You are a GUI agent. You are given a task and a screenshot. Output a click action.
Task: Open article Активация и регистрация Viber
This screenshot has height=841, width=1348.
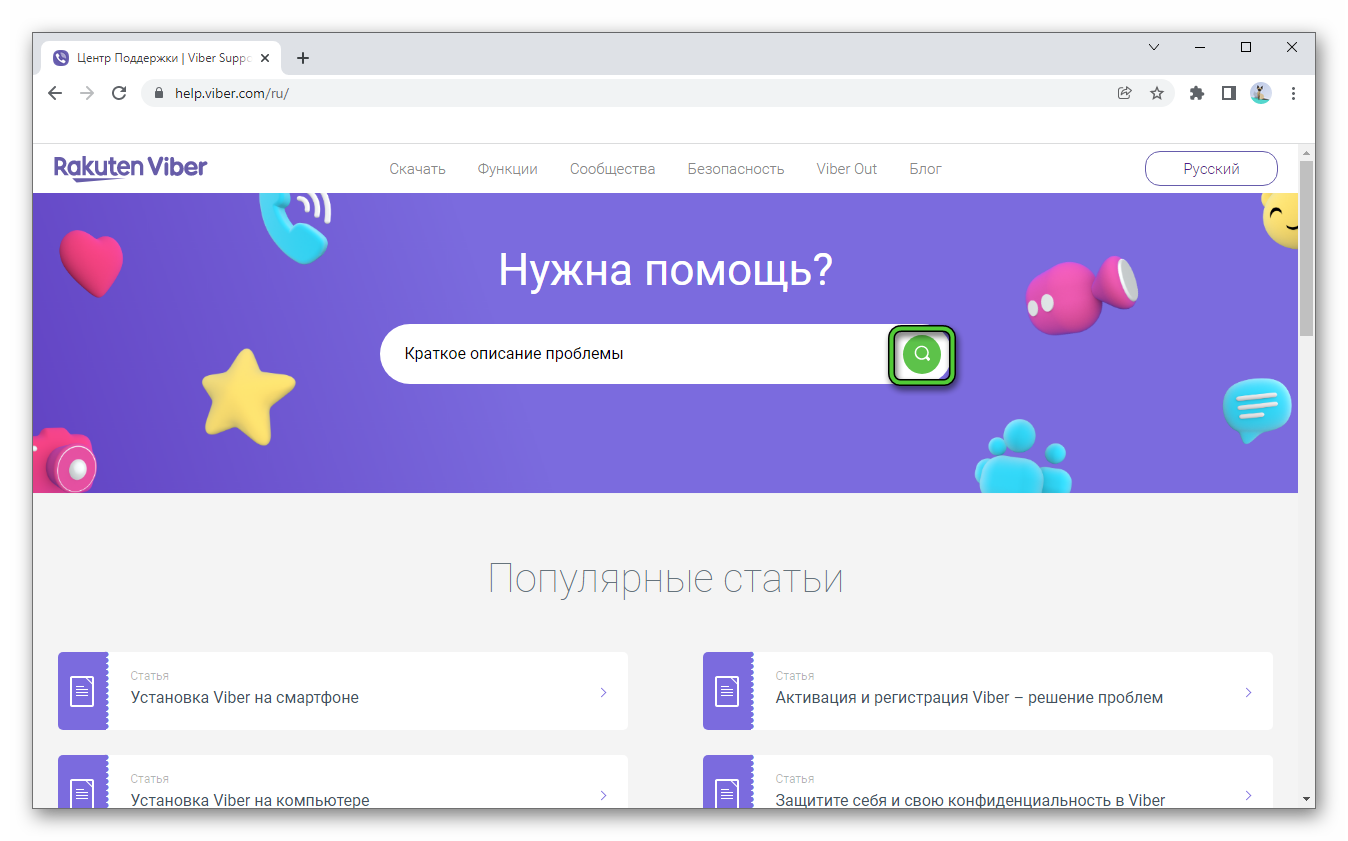(x=968, y=697)
